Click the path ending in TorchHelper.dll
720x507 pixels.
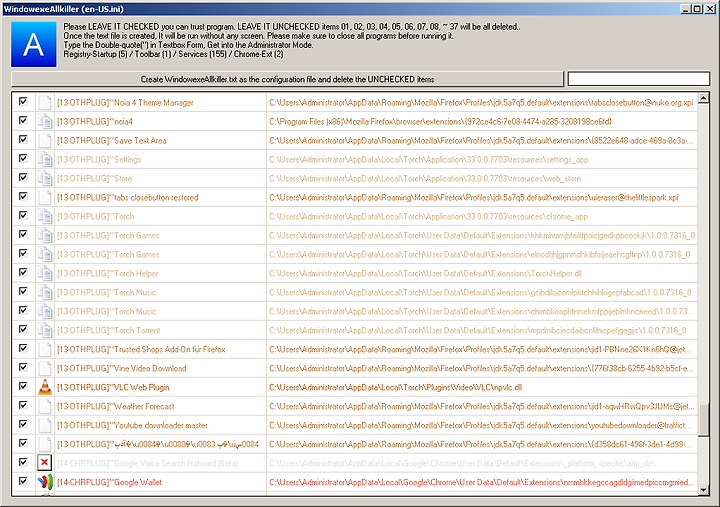coord(425,273)
